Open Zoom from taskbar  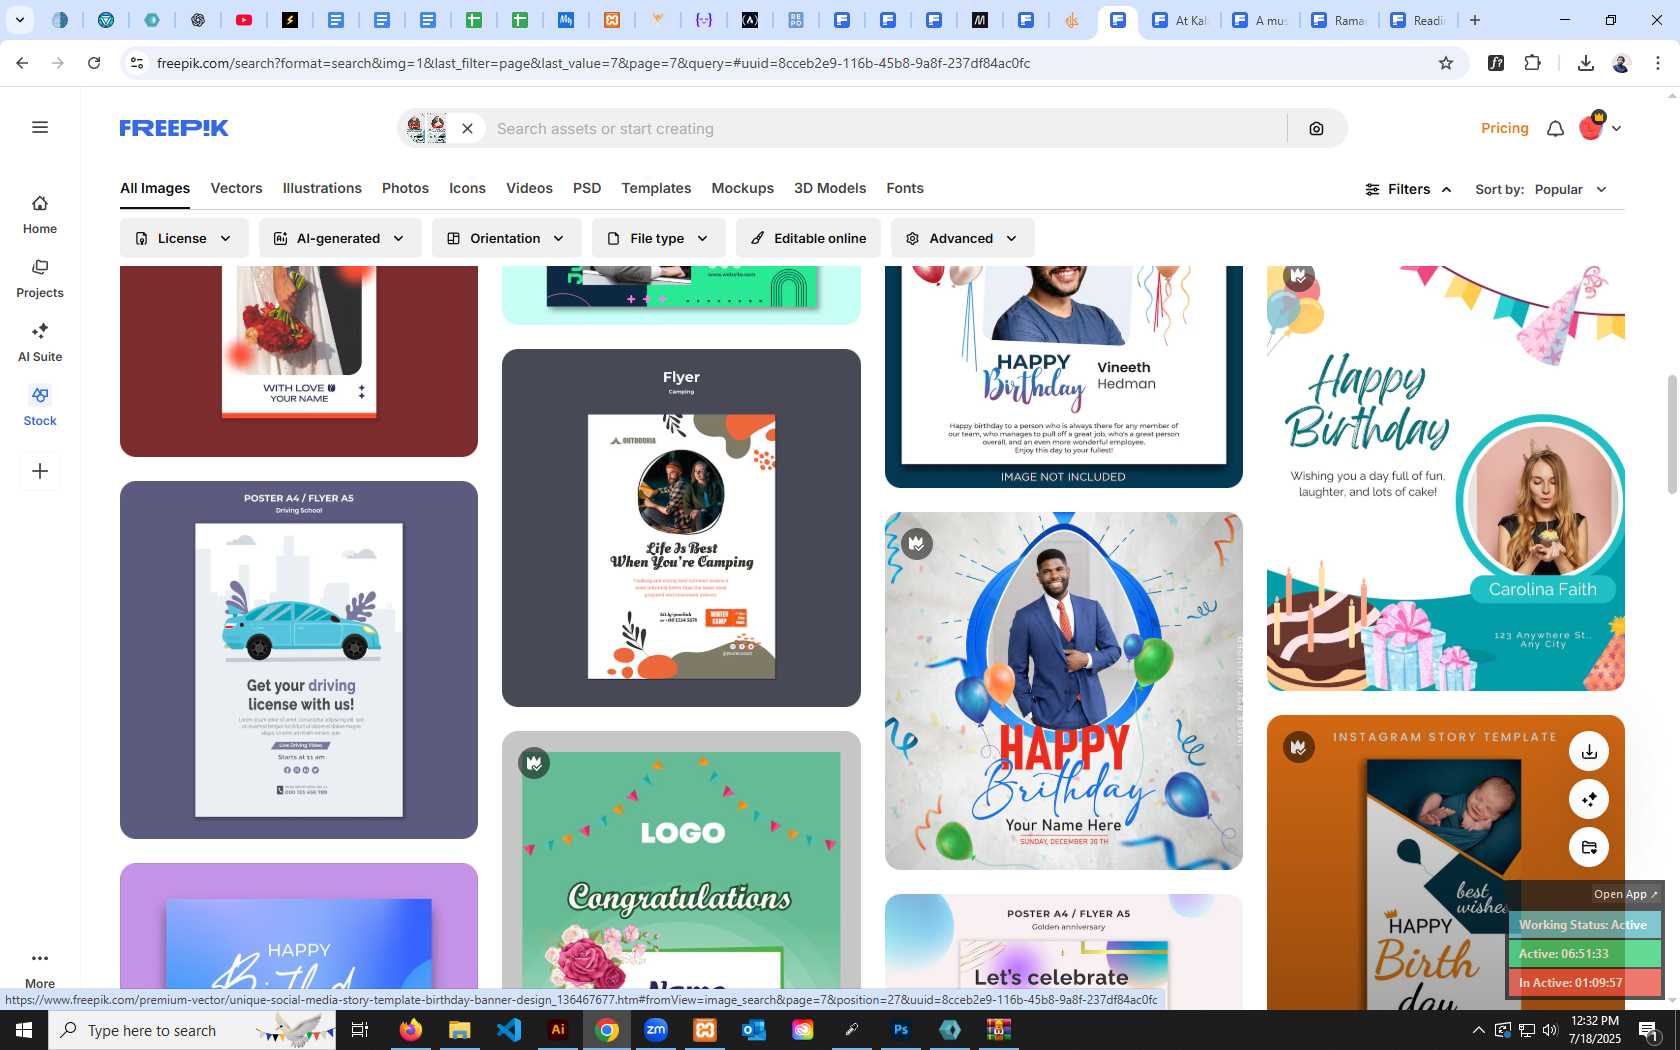click(656, 1030)
